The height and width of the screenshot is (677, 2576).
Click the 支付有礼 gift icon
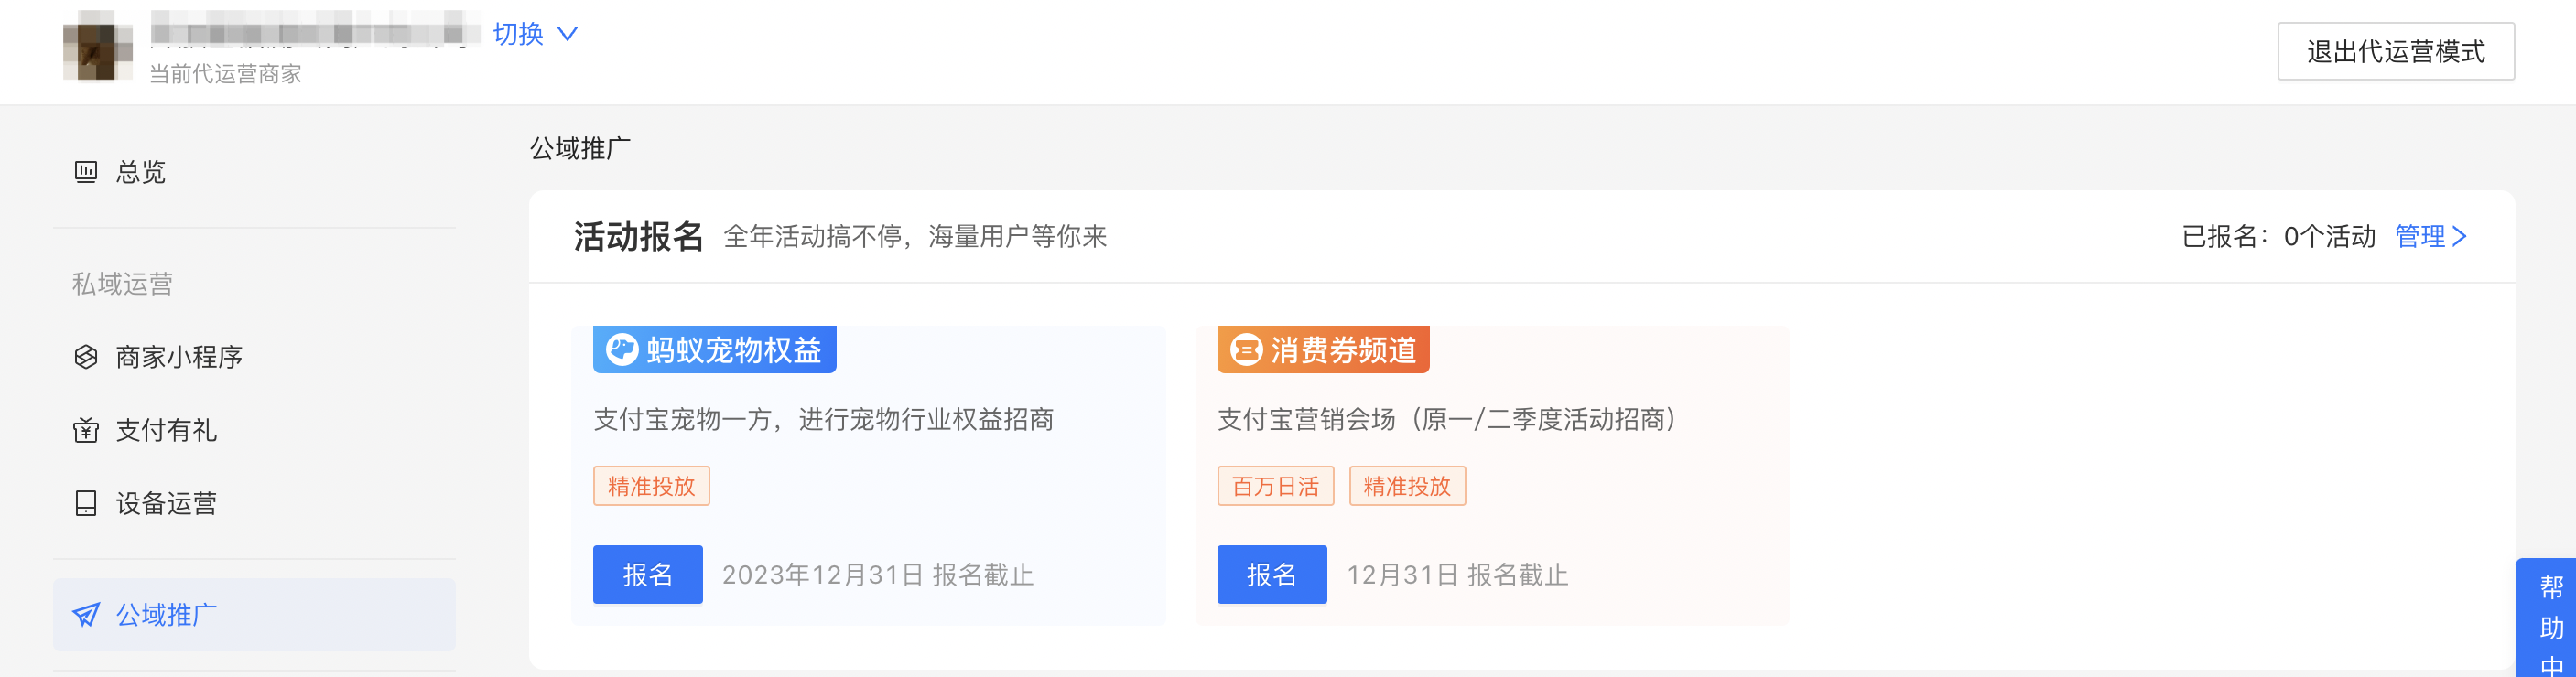click(86, 430)
